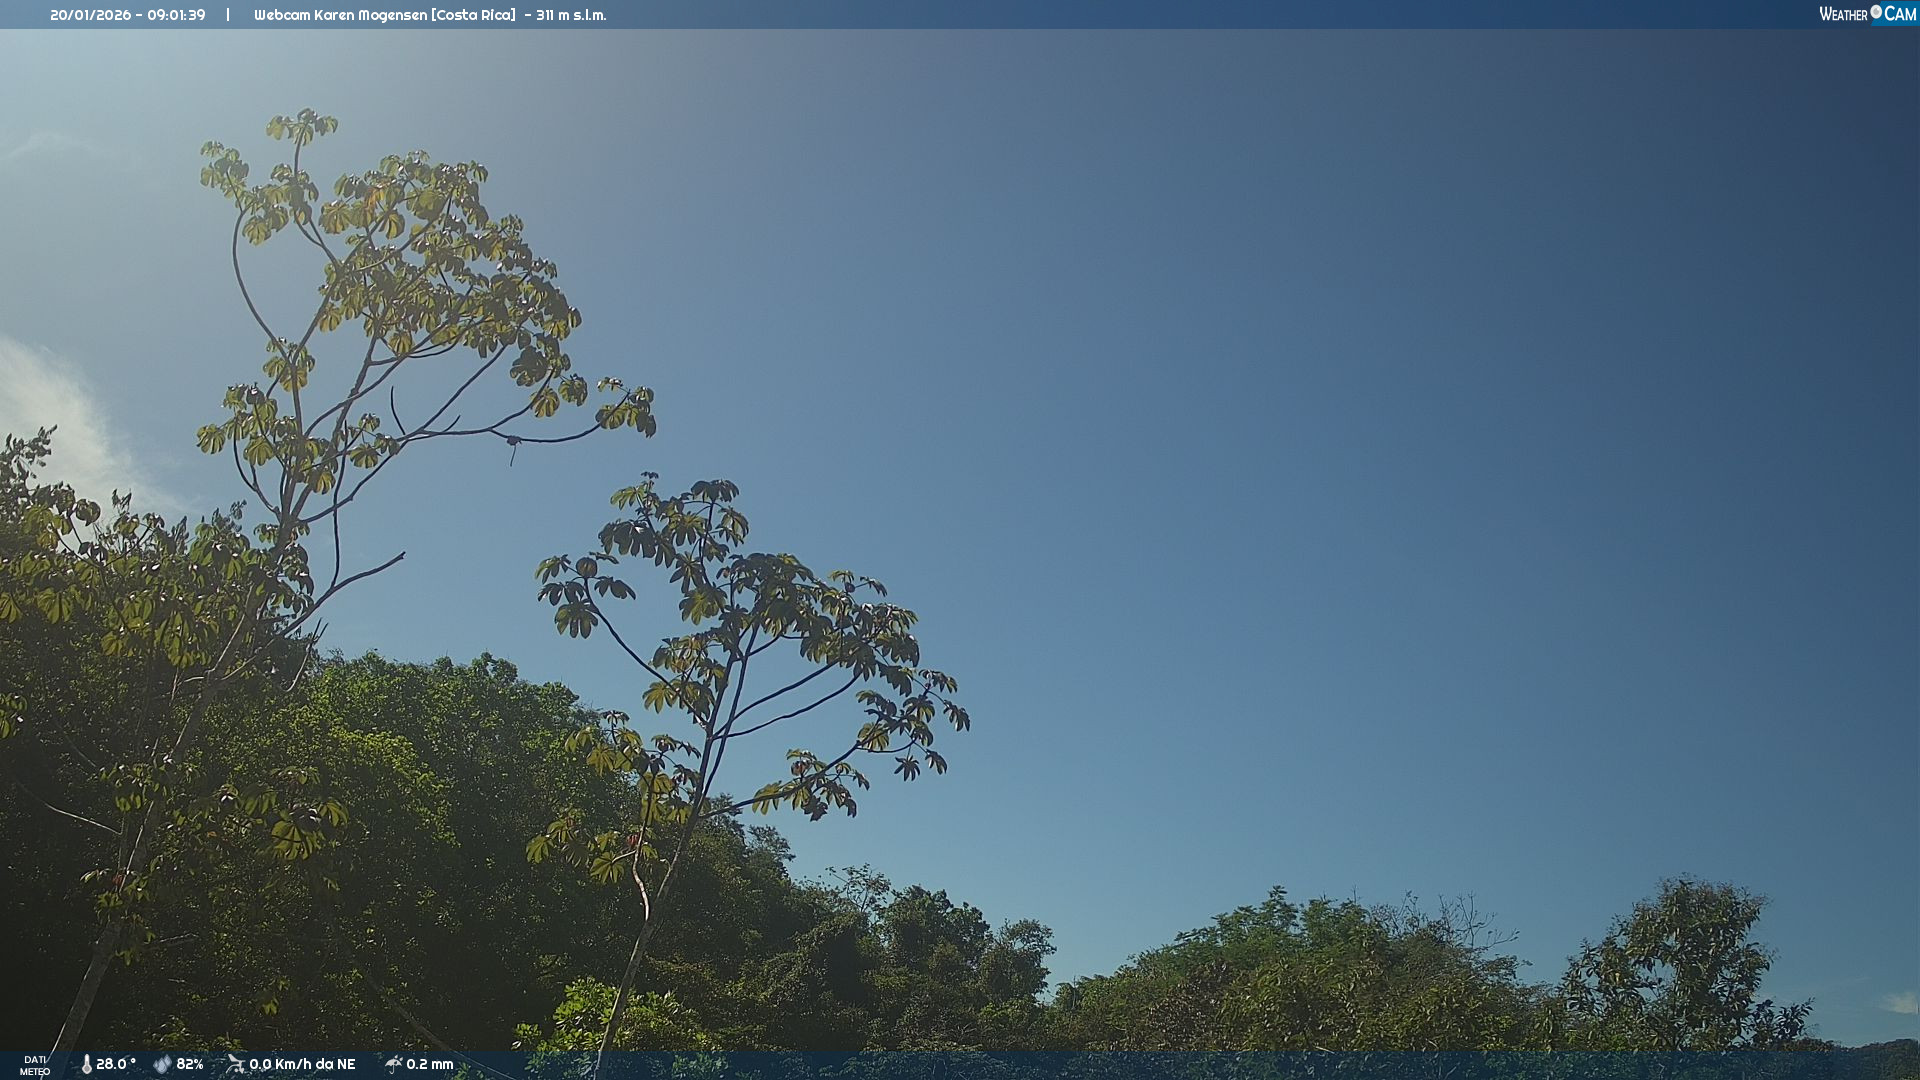This screenshot has width=1920, height=1080.
Task: Click the 0.0 Km/h da NE wind reading
Action: click(302, 1064)
